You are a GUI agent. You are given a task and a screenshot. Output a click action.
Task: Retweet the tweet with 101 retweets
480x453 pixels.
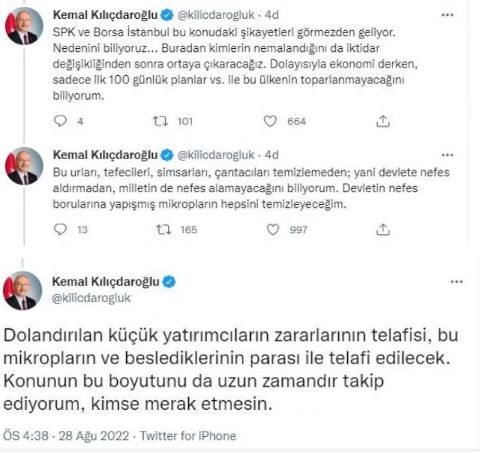coord(160,121)
